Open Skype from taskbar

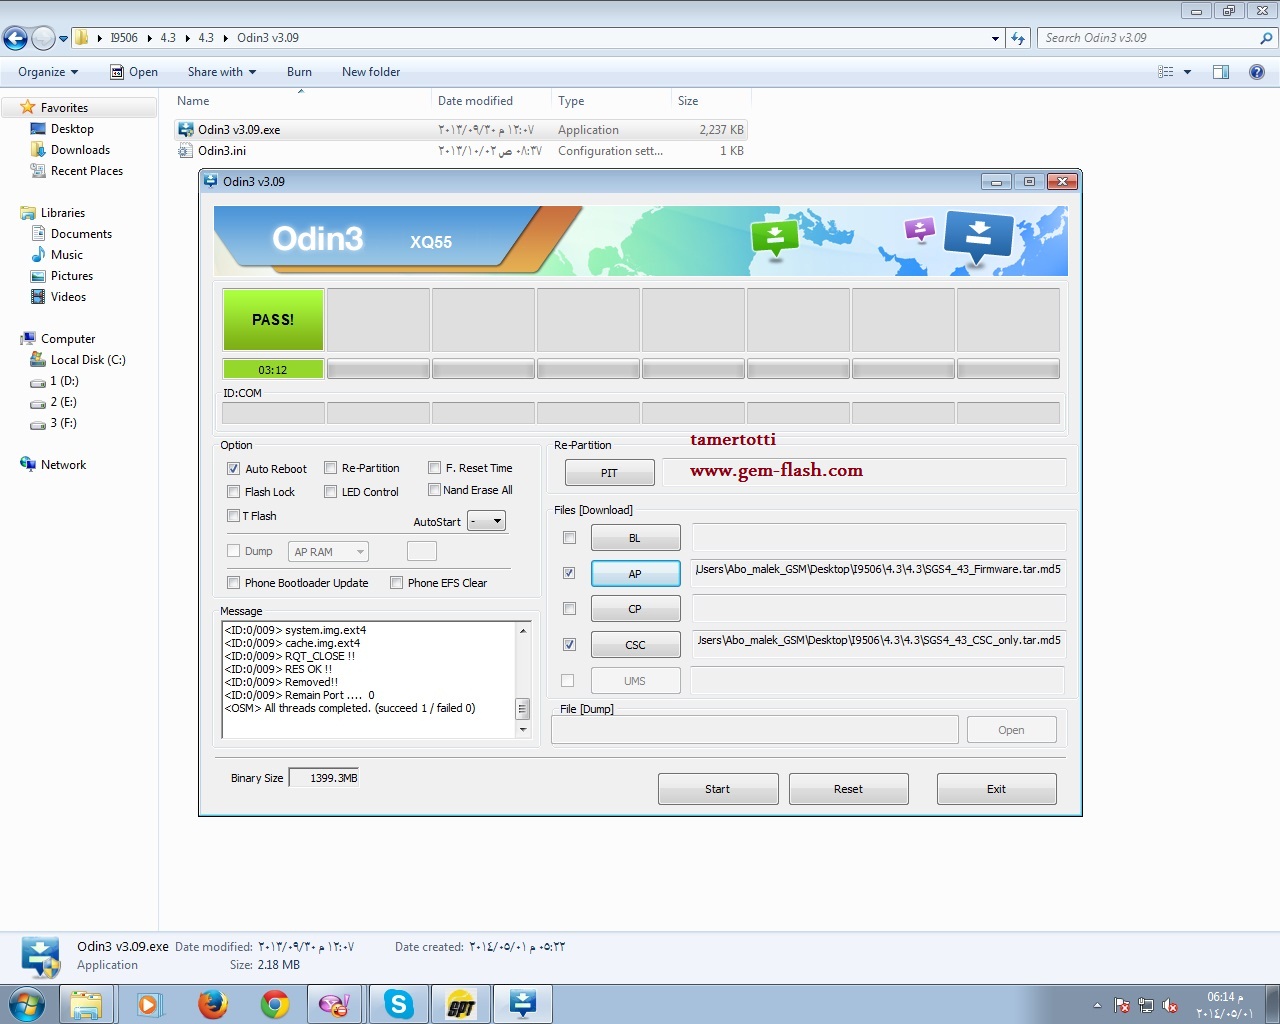point(399,1004)
